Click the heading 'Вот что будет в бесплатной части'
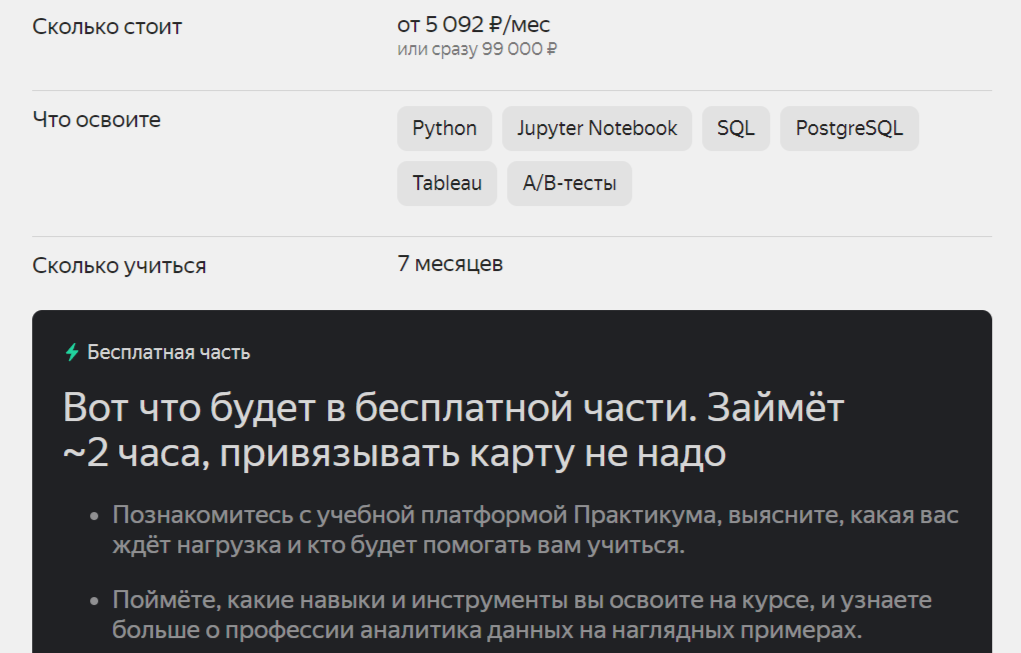The height and width of the screenshot is (653, 1021). pos(453,430)
